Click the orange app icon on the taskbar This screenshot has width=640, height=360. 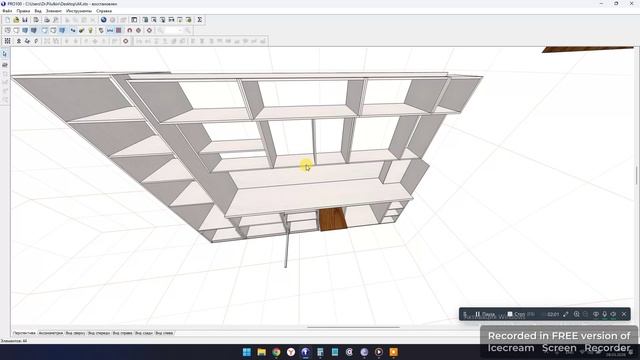[x=393, y=352]
